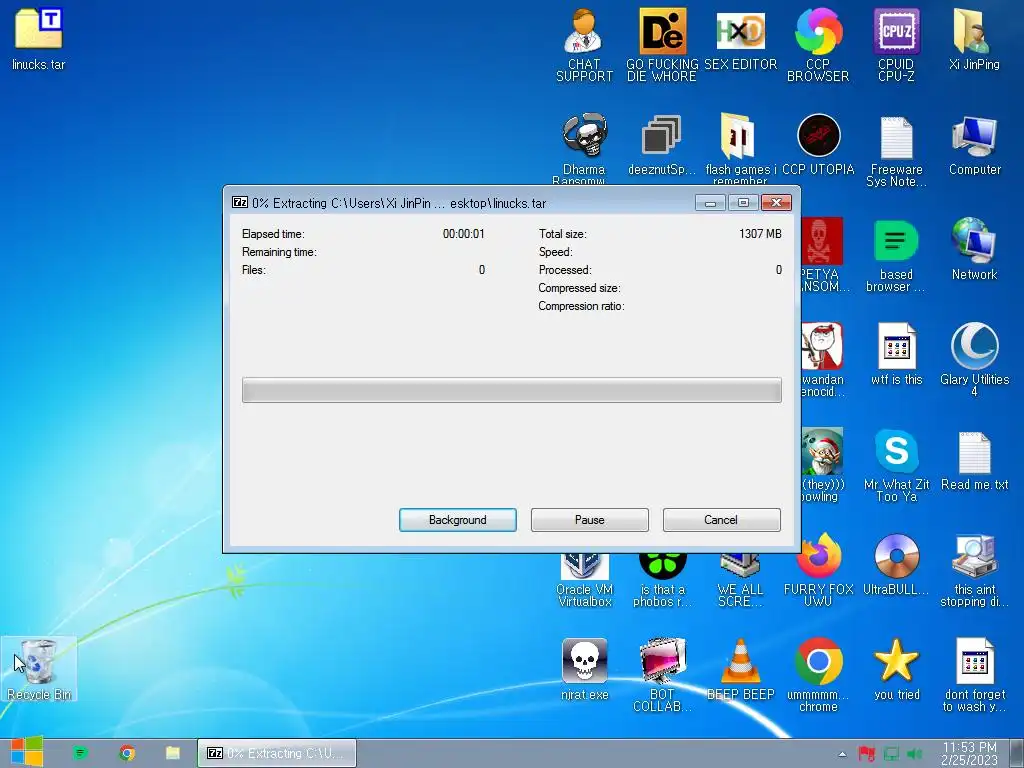Pause the 7-Zip extraction
Image resolution: width=1024 pixels, height=768 pixels.
click(590, 520)
